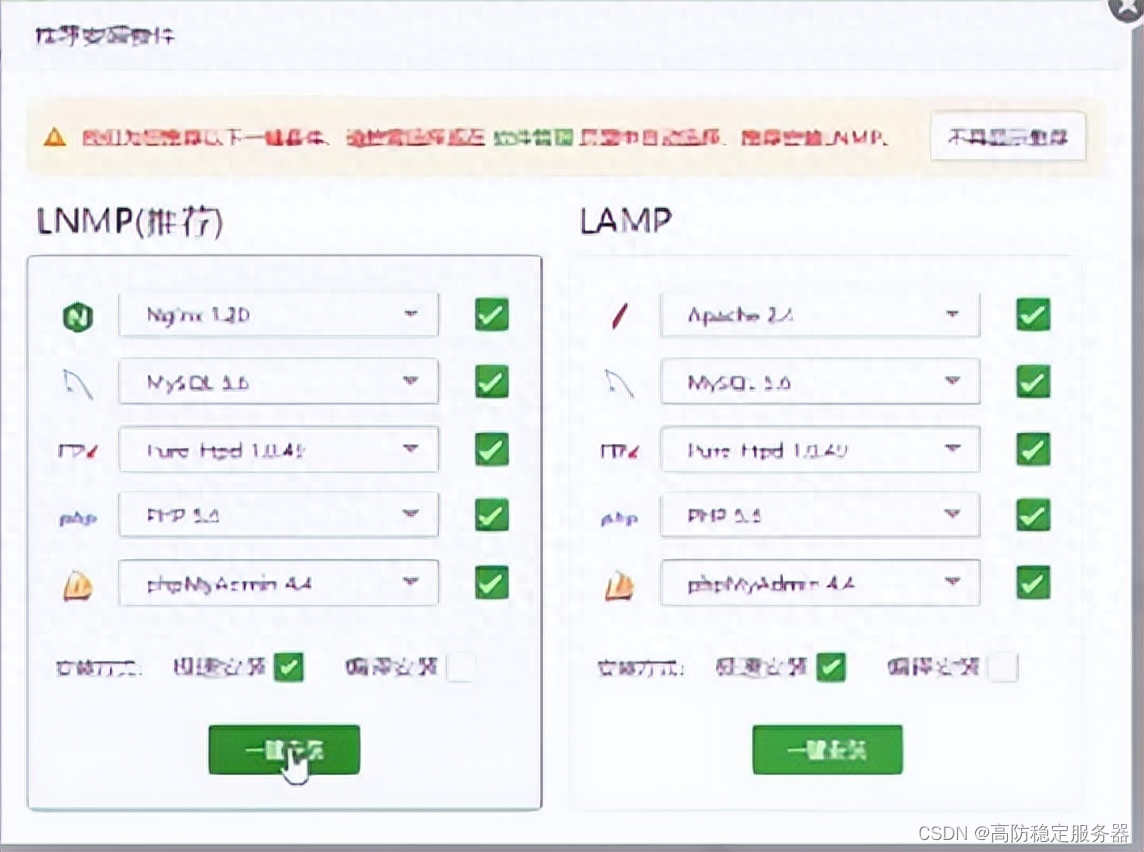Click the don't show again button

(x=1008, y=136)
